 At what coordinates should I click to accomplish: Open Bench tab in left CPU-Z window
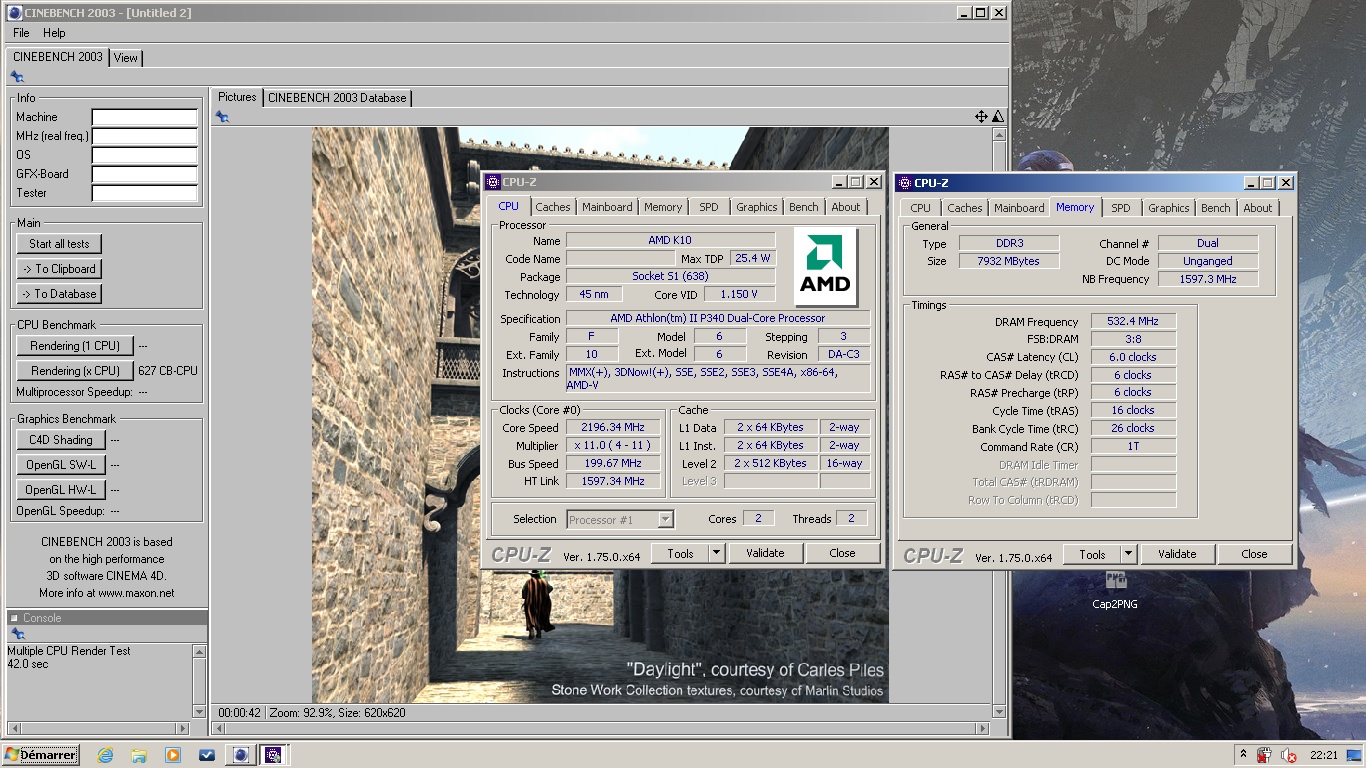coord(804,207)
